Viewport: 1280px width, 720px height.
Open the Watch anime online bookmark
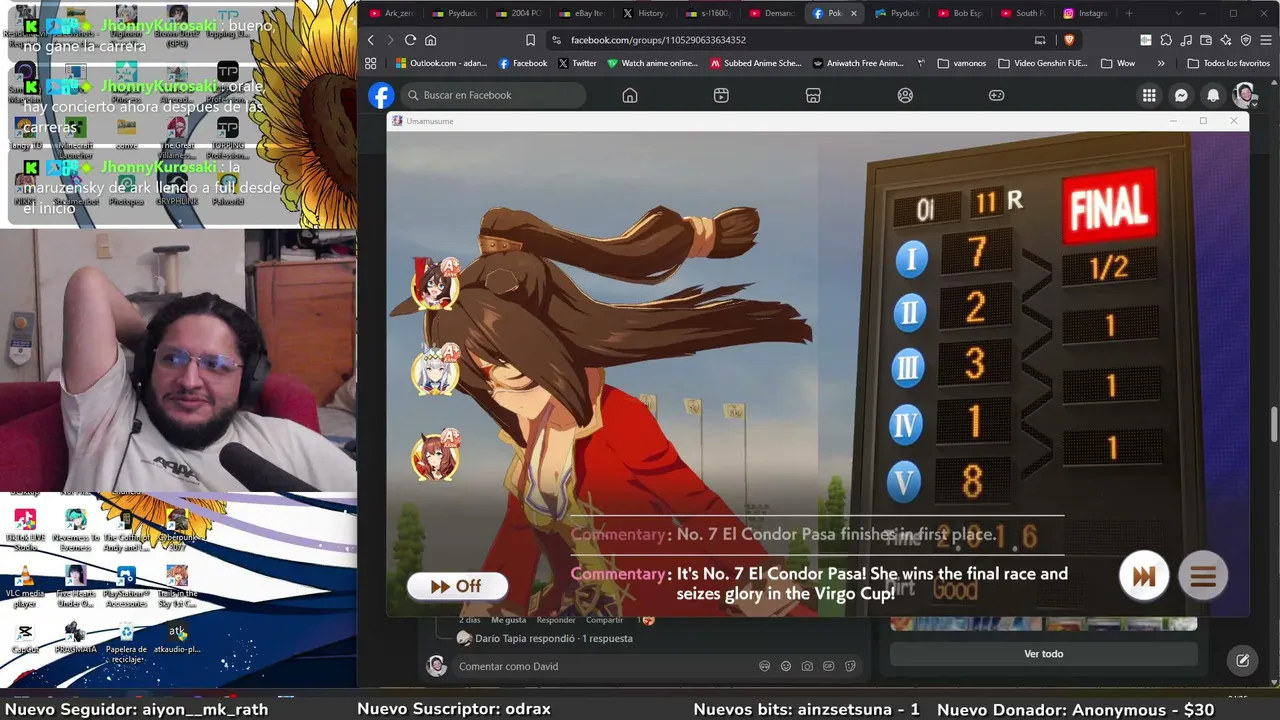652,63
